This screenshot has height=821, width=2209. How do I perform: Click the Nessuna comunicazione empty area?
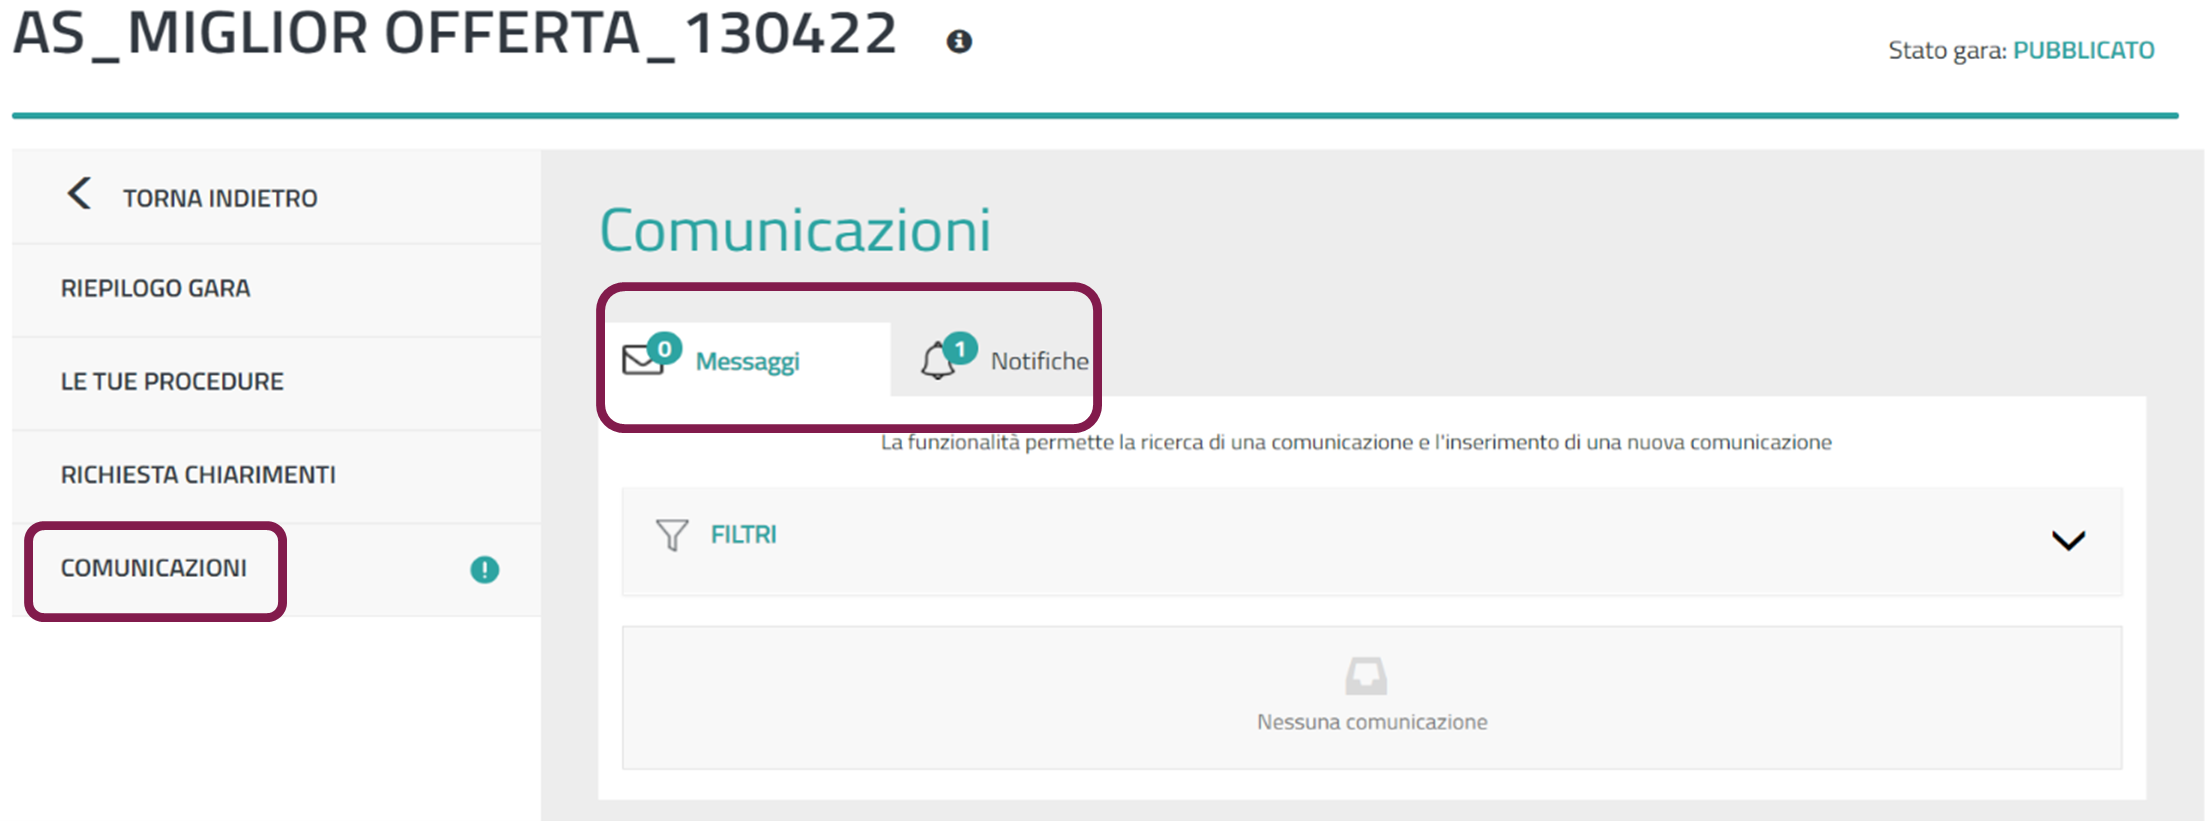tap(1372, 698)
